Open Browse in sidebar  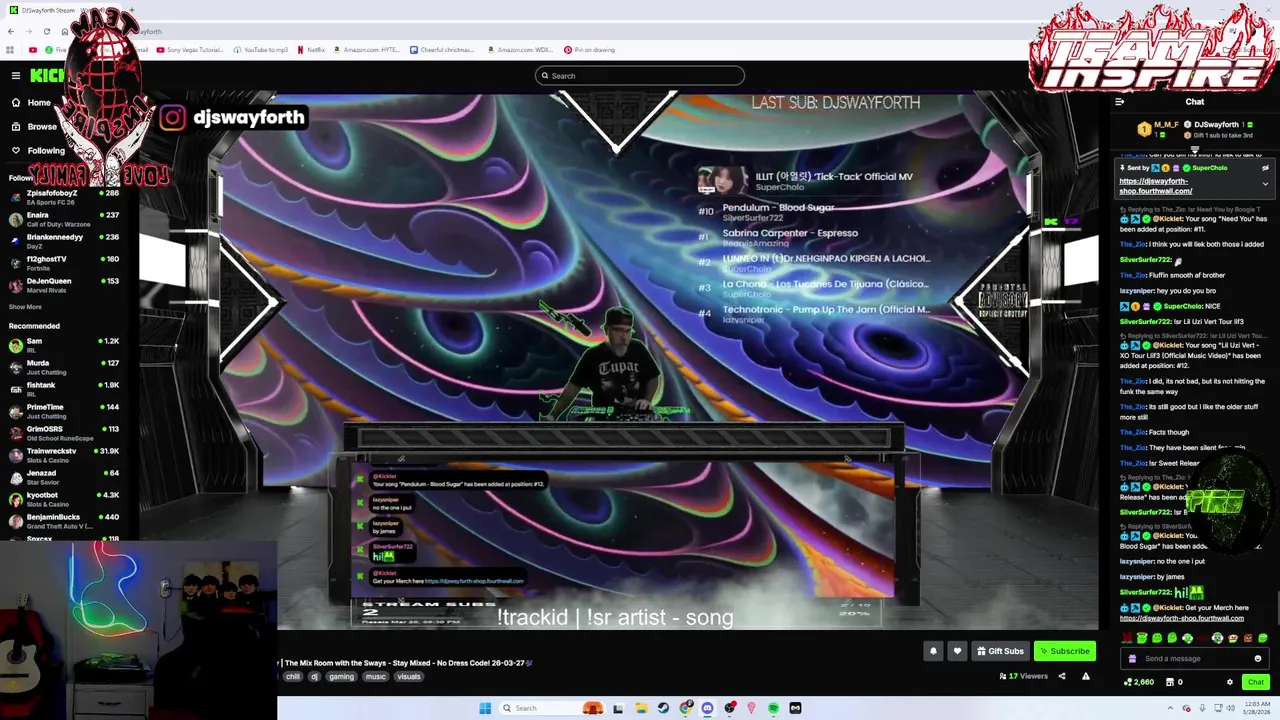pos(34,127)
